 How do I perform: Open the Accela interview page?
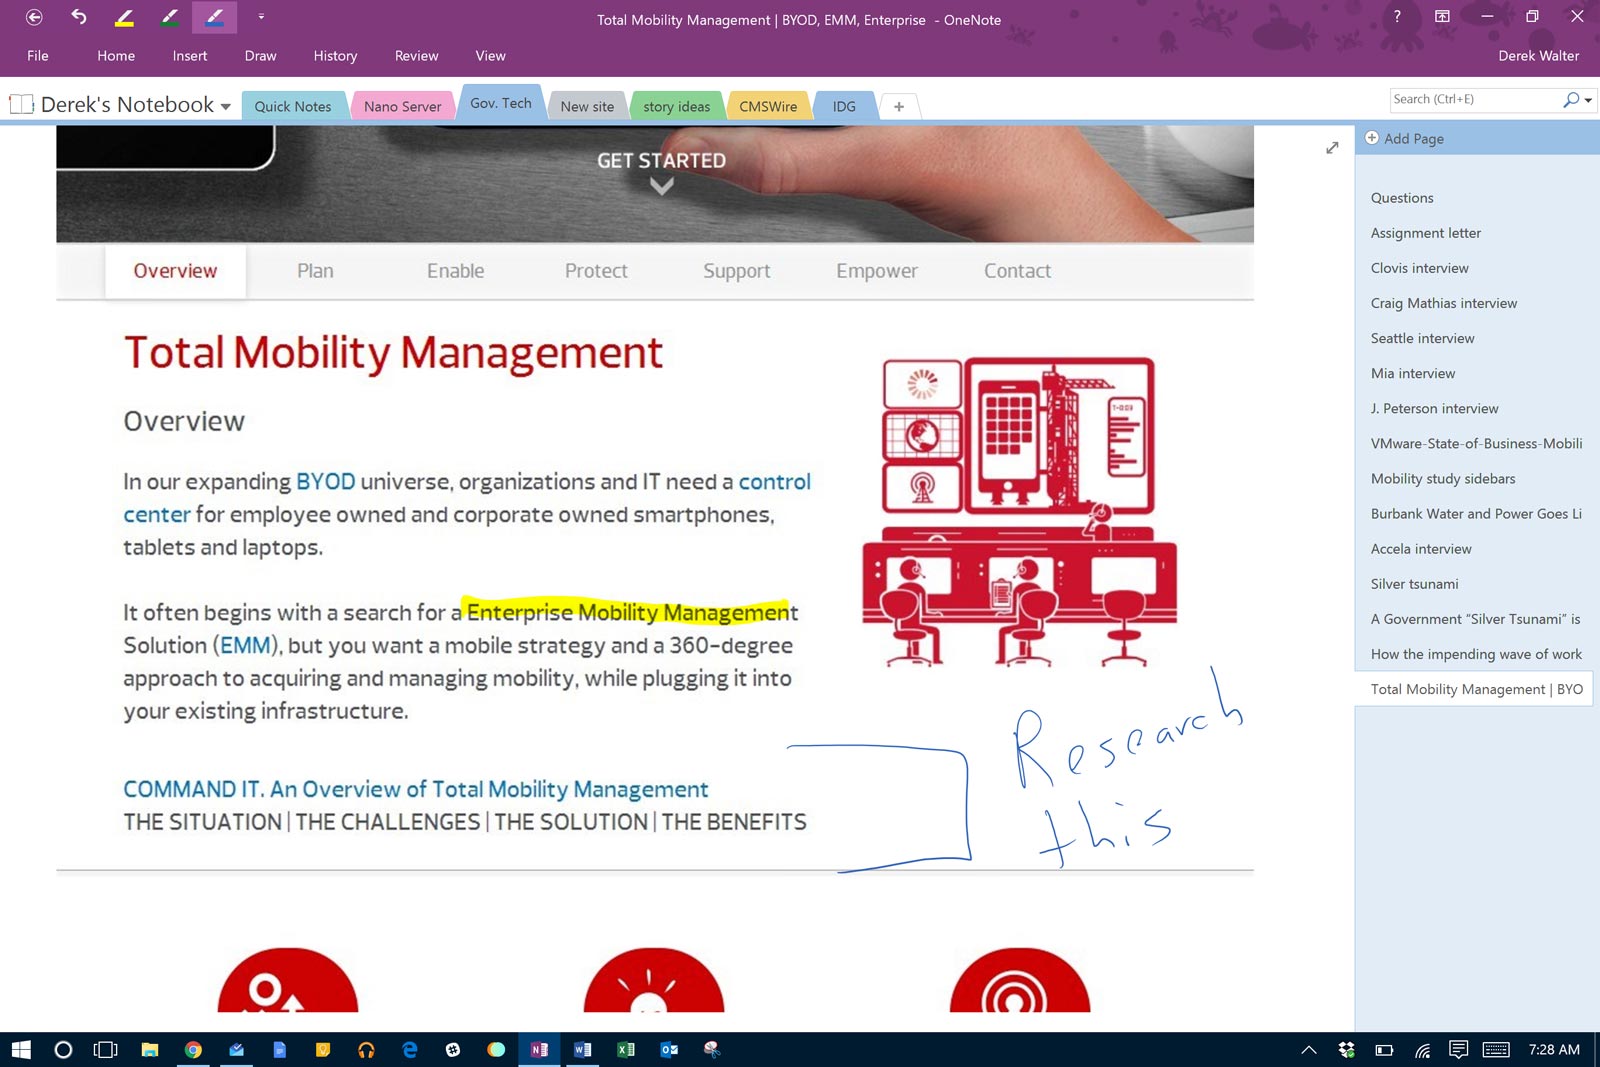tap(1474, 548)
